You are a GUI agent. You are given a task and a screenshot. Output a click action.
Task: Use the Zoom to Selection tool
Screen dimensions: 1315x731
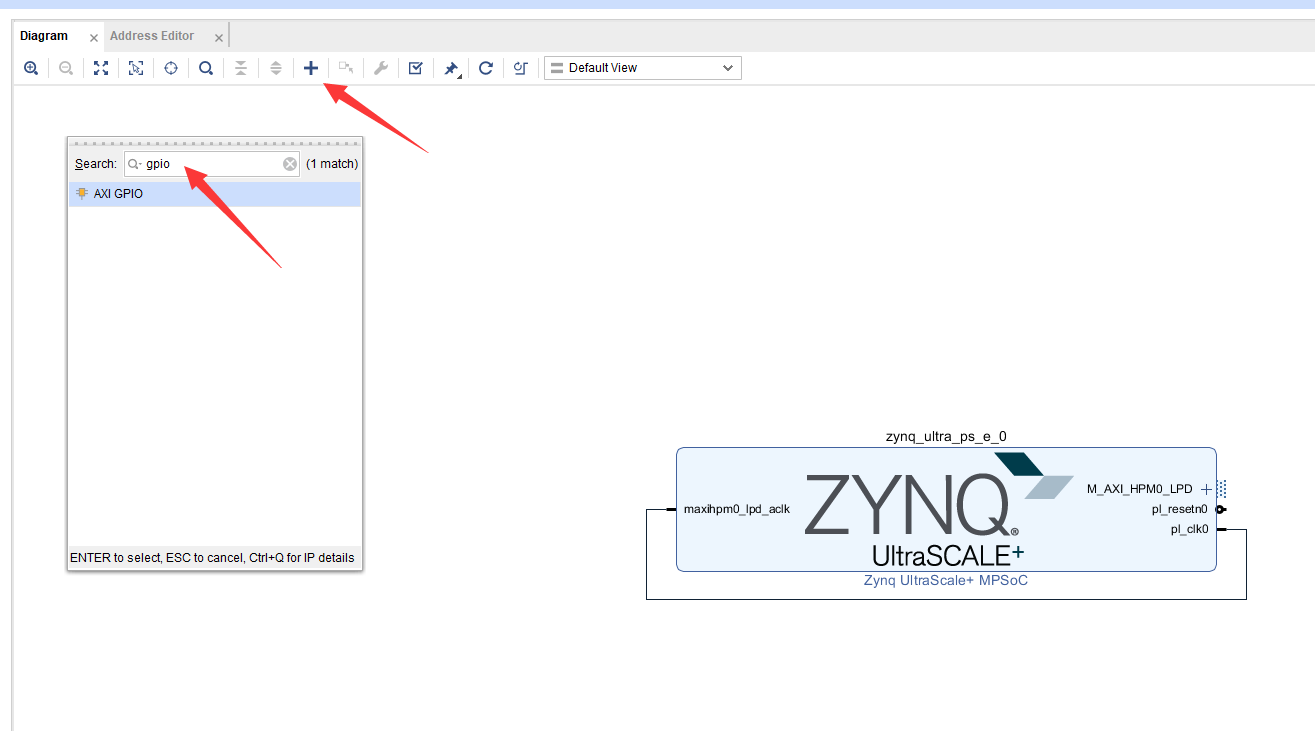tap(135, 67)
